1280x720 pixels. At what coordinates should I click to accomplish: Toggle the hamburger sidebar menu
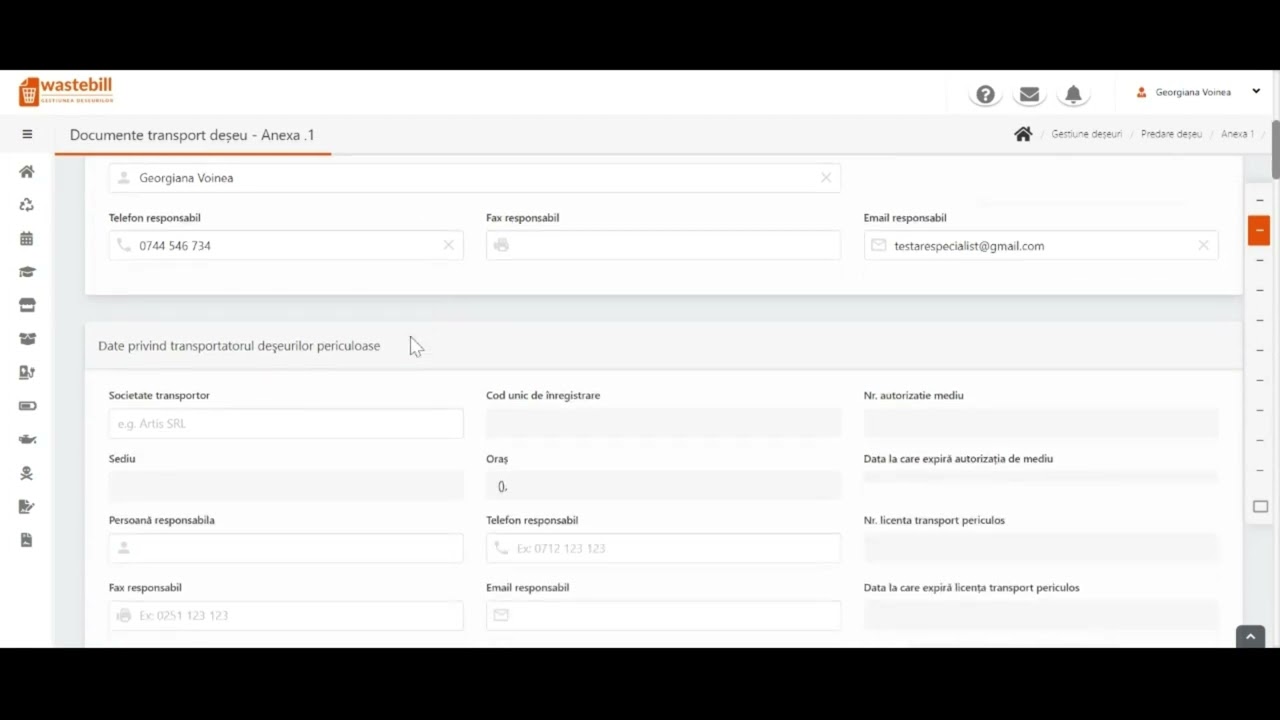(27, 134)
